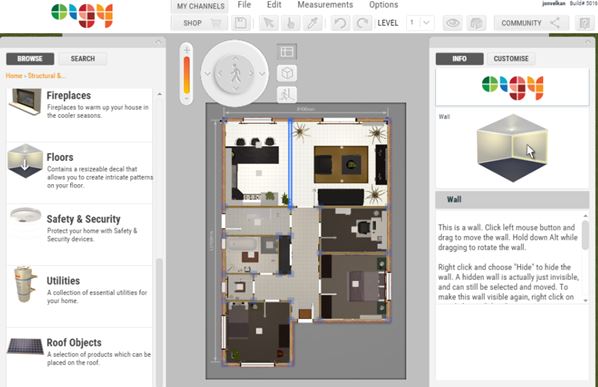Click the category list scroll up arrow
Screen dimensions: 598x387
click(x=159, y=94)
